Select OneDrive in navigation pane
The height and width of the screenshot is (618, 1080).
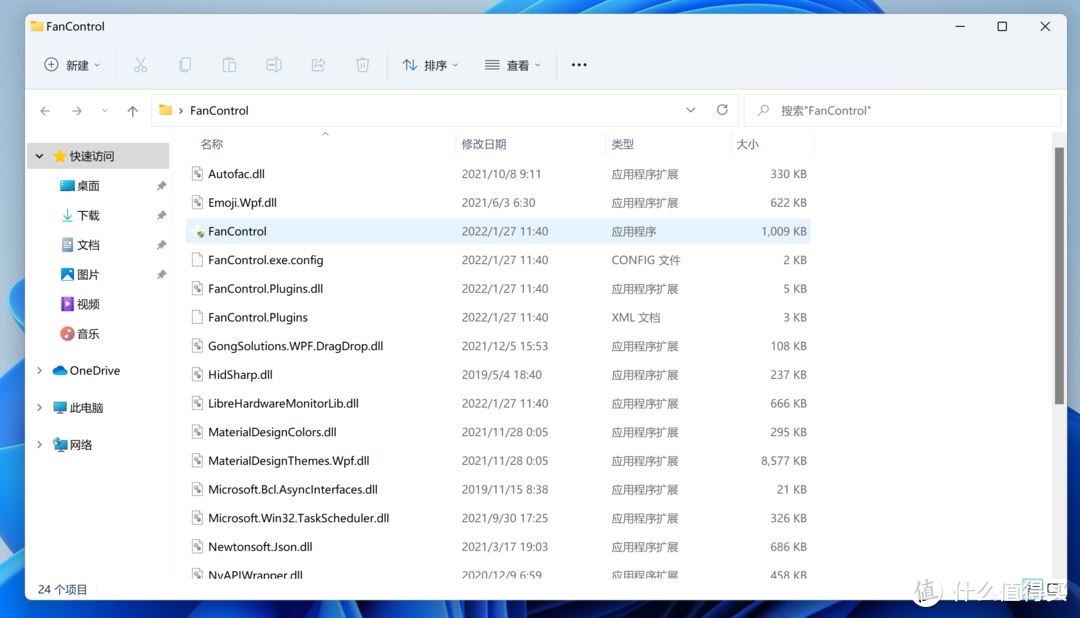coord(87,370)
